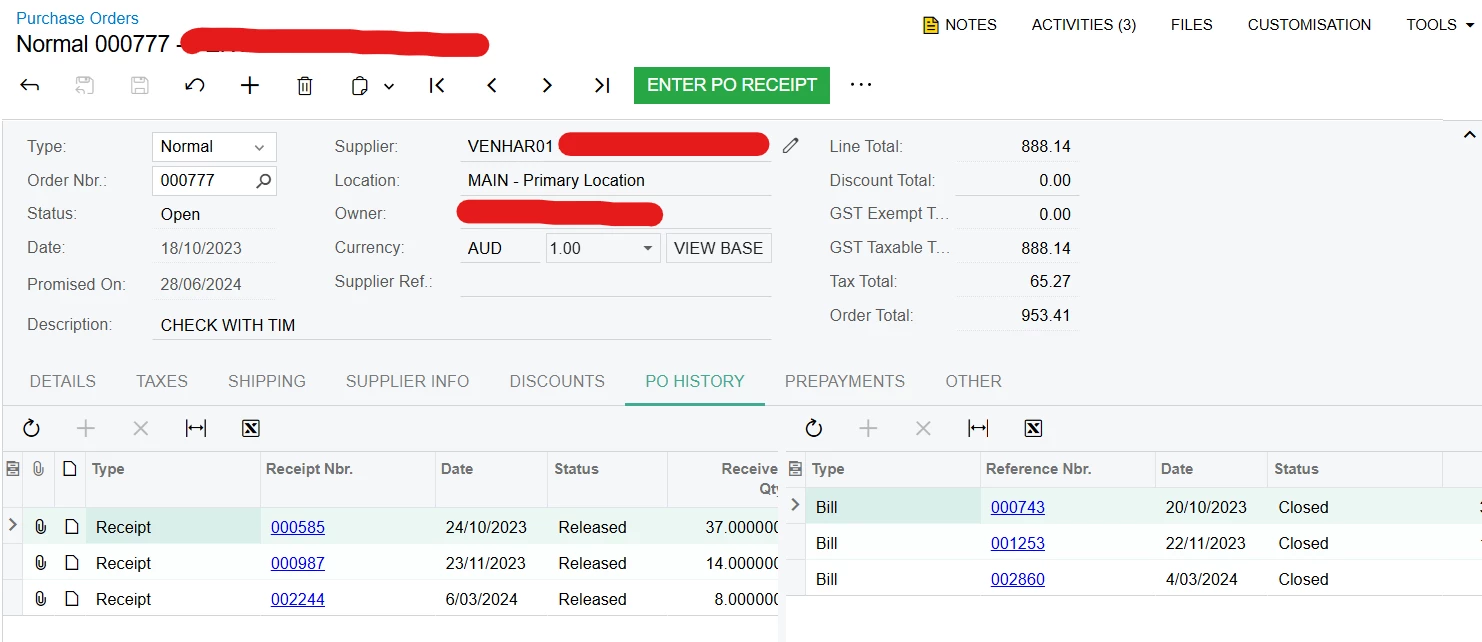Viewport: 1482px width, 642px height.
Task: Open bill link 002860
Action: 1018,579
